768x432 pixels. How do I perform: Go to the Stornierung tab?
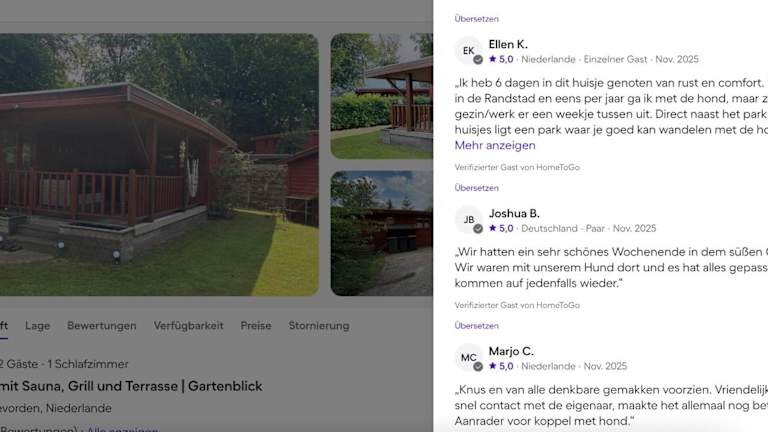click(319, 326)
